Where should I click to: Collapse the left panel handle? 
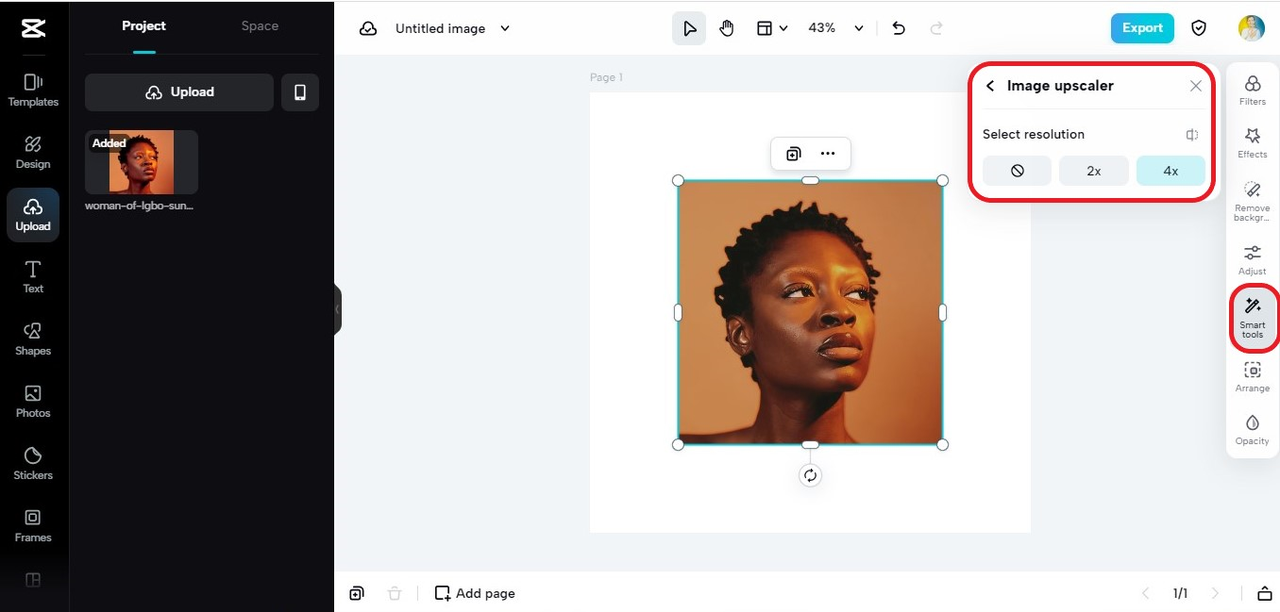pyautogui.click(x=337, y=309)
